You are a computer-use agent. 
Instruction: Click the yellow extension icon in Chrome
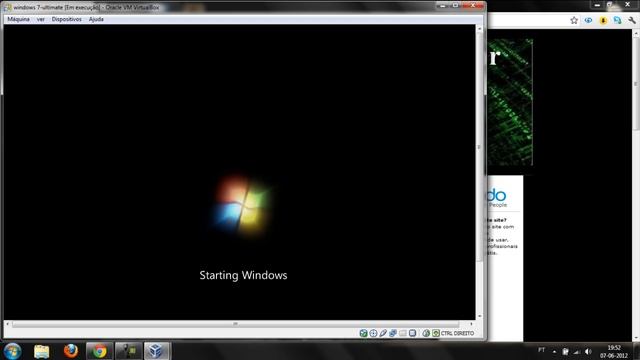click(x=603, y=20)
